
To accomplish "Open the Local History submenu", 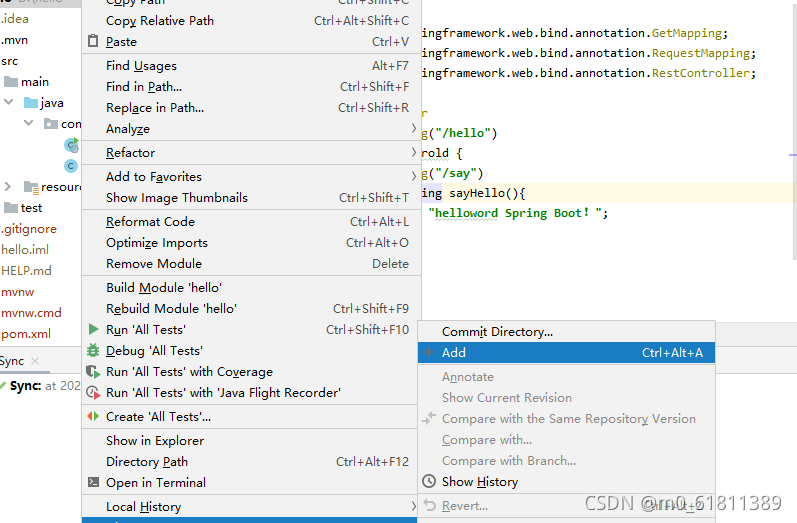I will coord(250,506).
